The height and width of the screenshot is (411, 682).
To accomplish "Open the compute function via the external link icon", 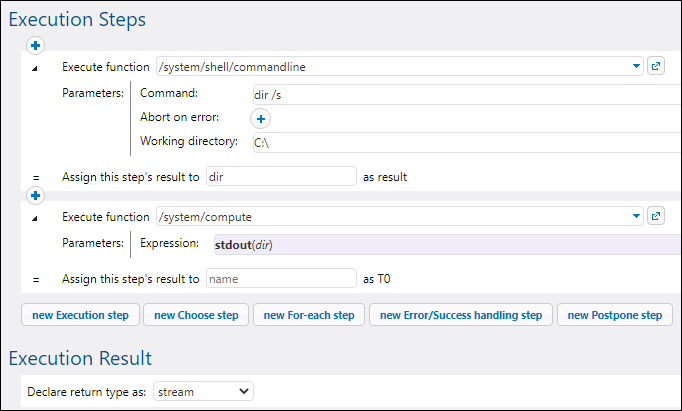I will point(656,216).
